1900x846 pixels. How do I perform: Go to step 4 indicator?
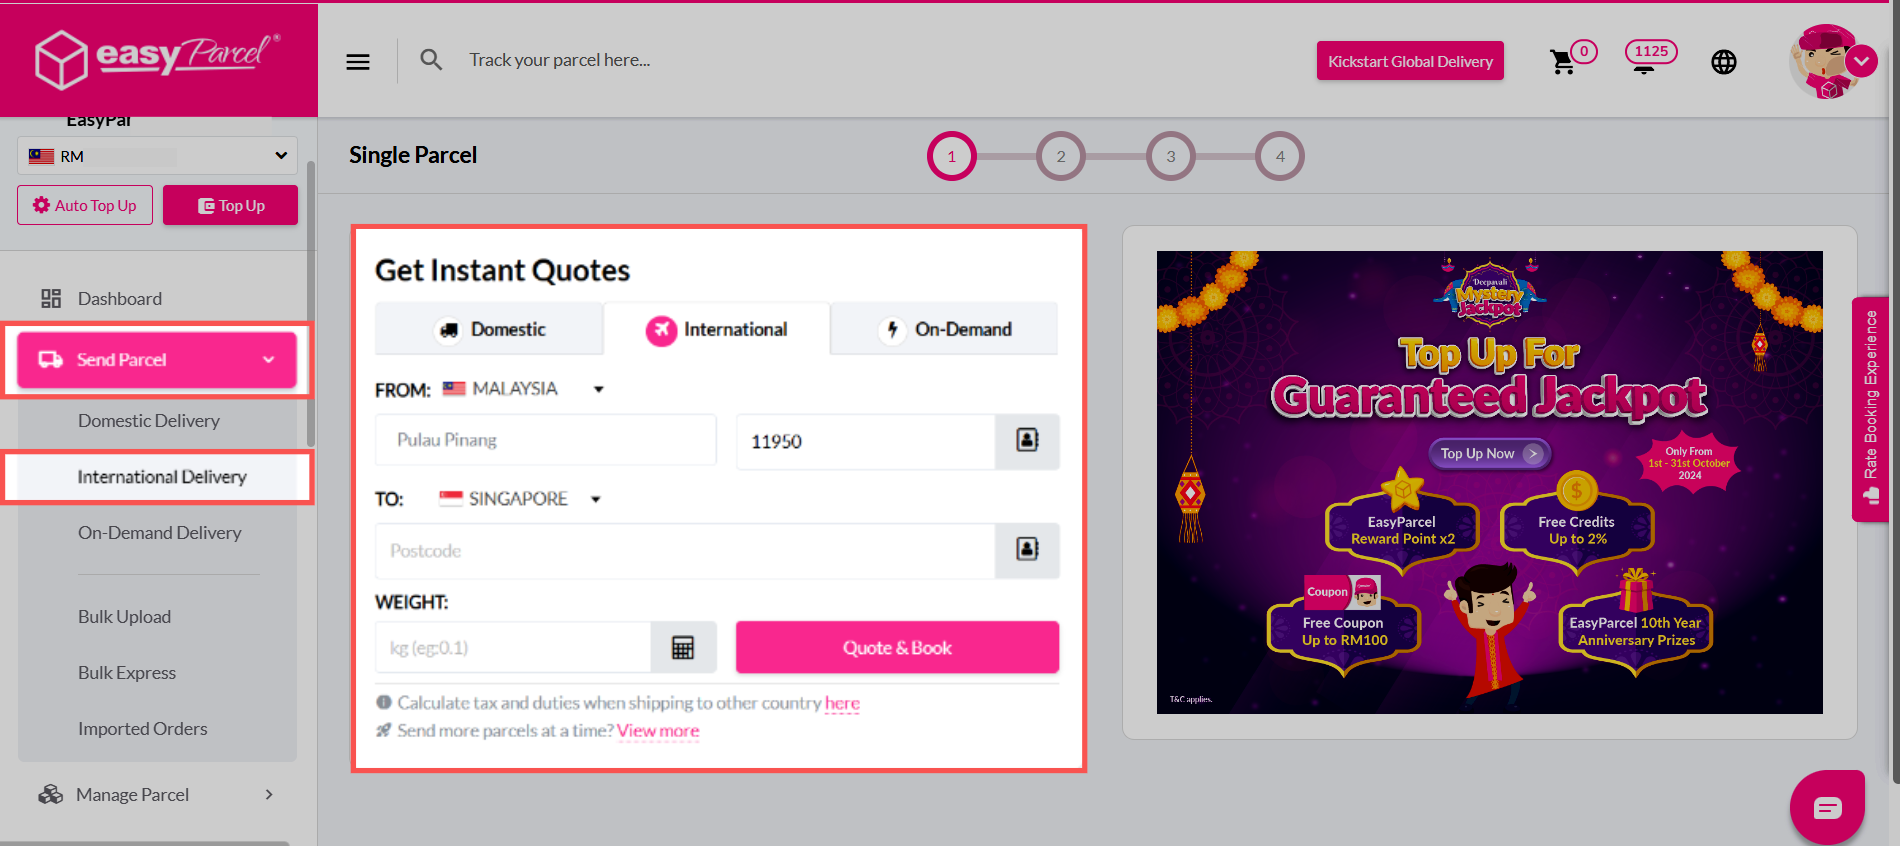pos(1280,156)
